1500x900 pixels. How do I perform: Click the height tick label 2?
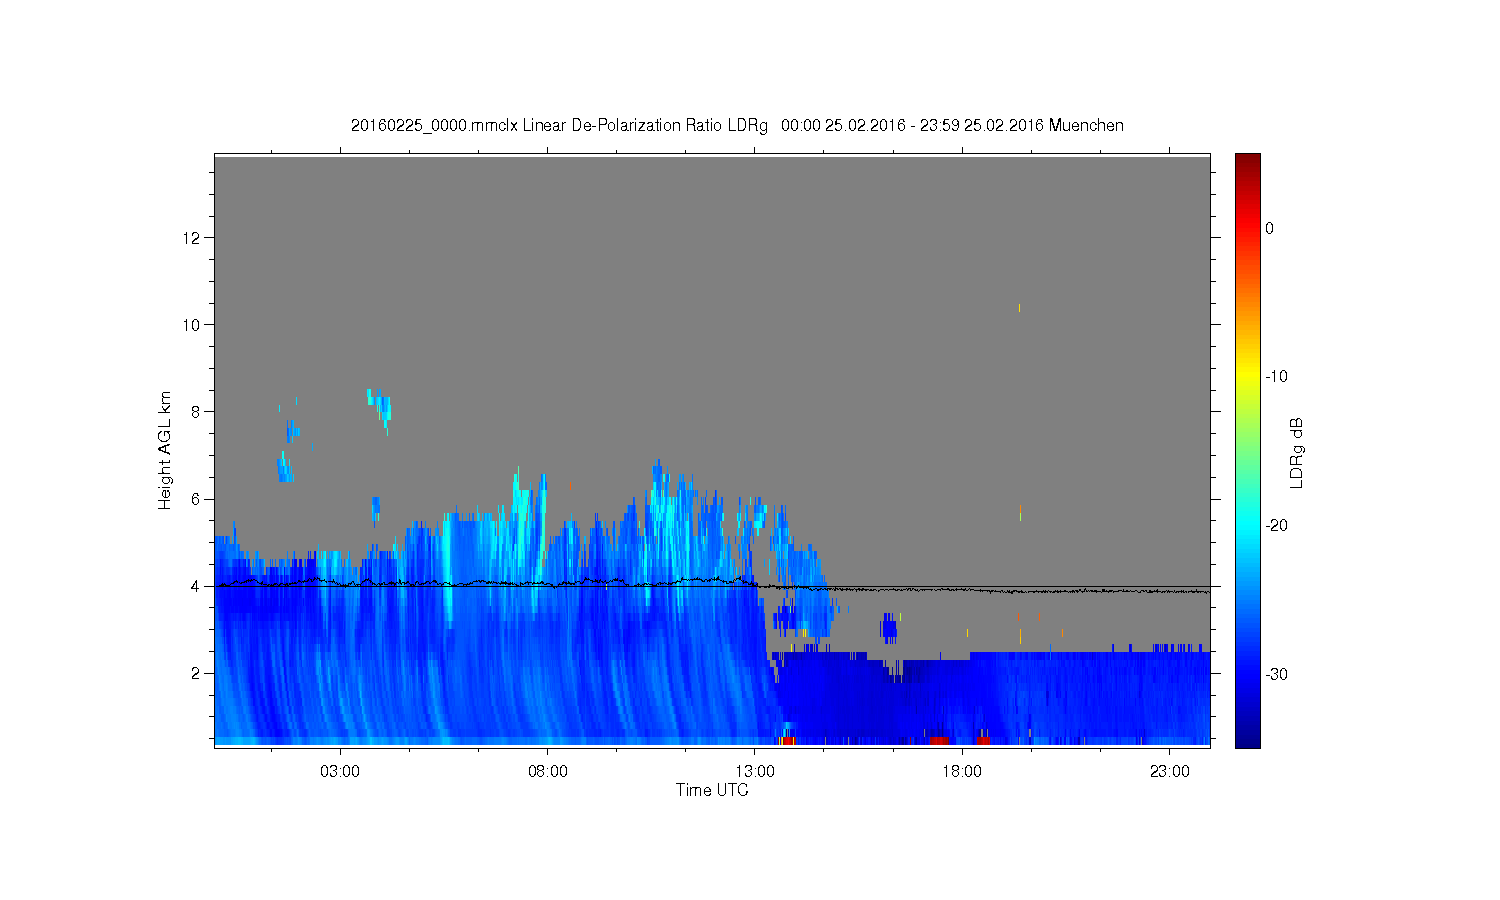click(195, 673)
